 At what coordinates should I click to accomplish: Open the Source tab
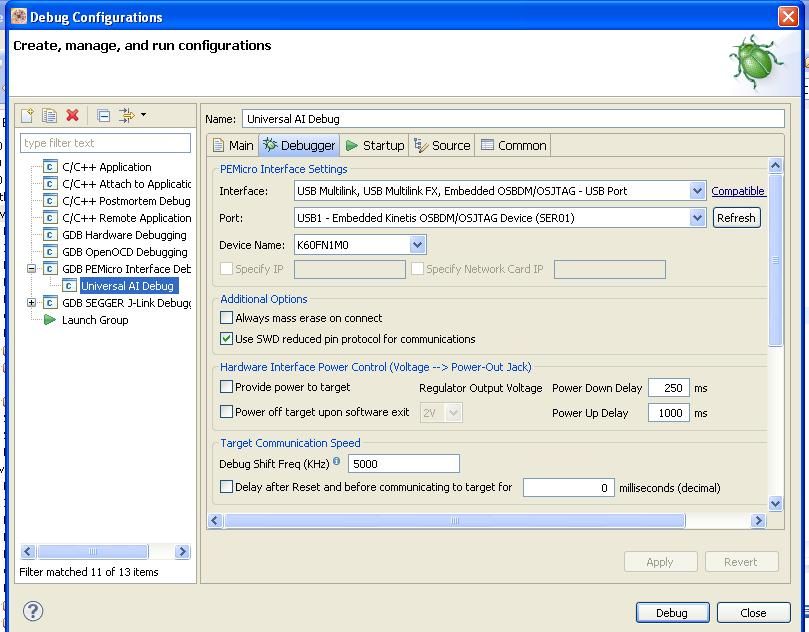click(x=442, y=145)
